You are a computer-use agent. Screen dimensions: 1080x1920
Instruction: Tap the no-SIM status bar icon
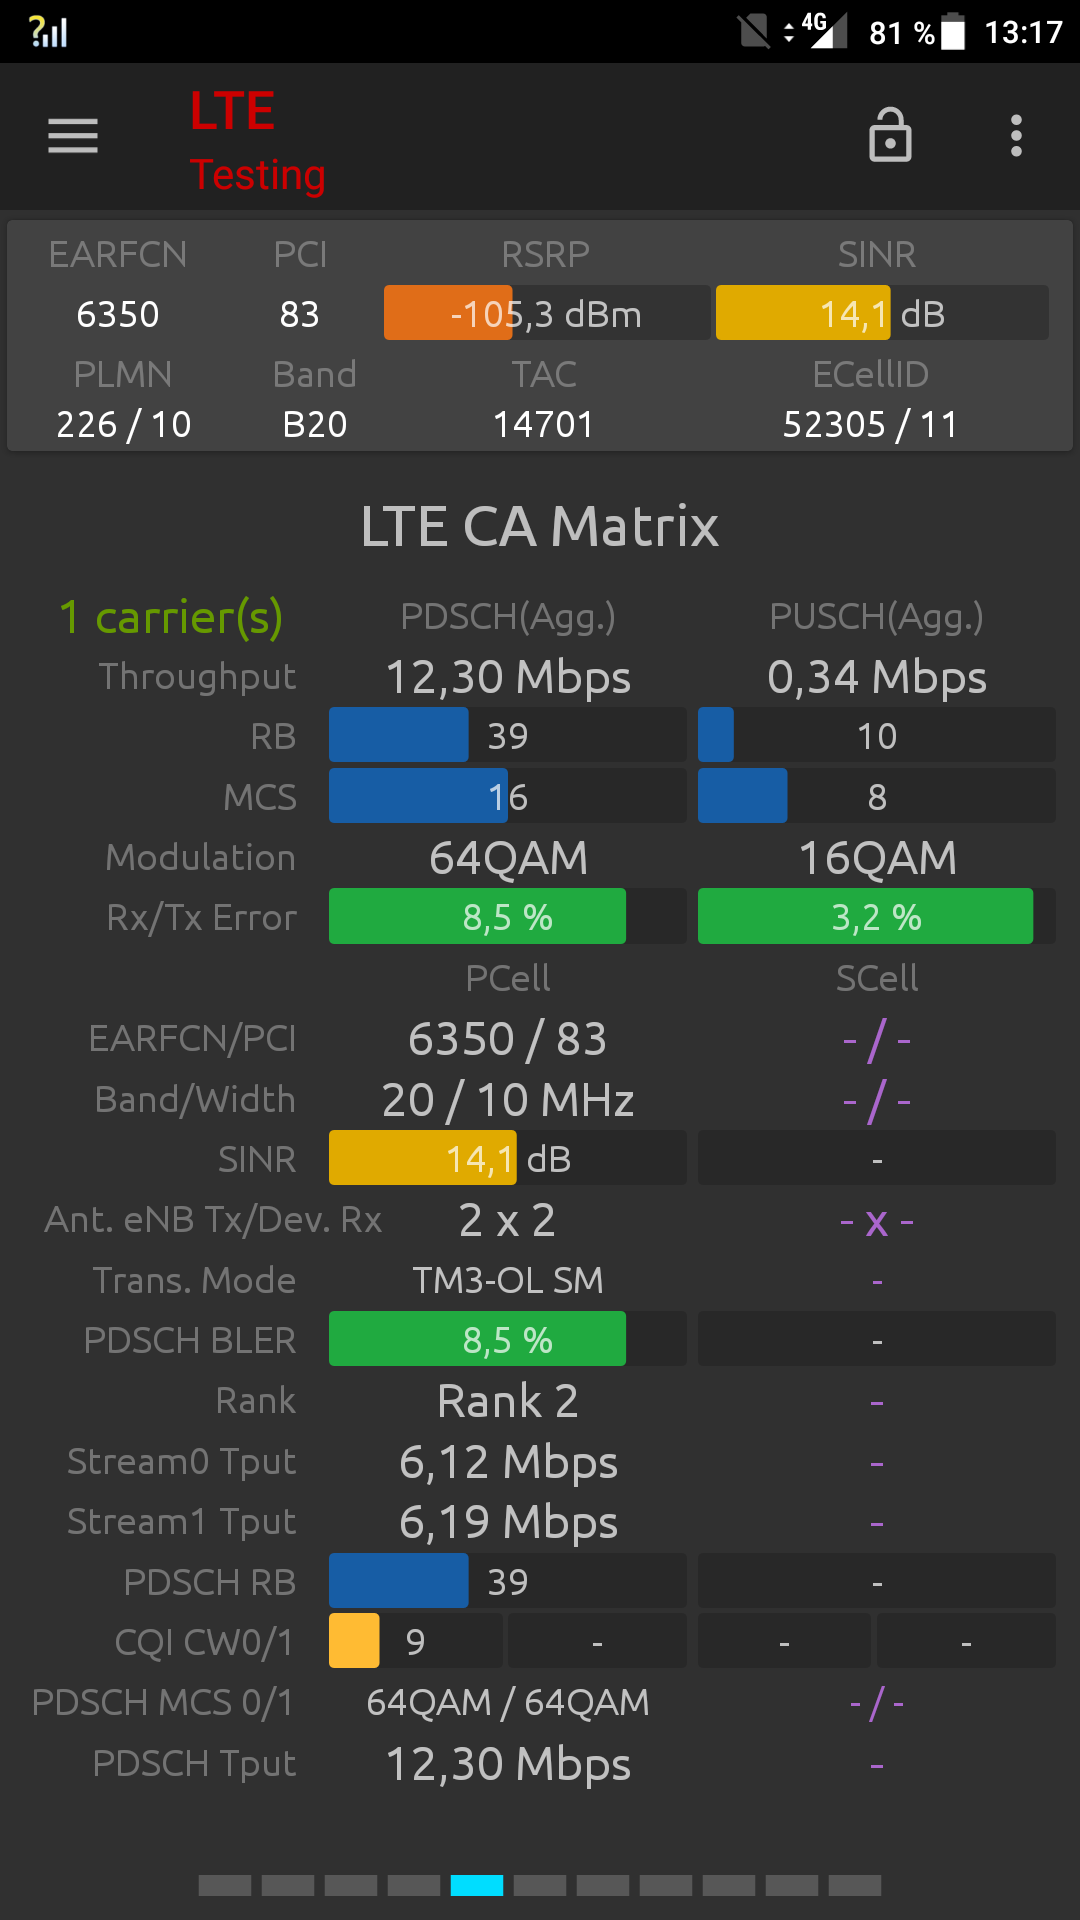coord(754,32)
